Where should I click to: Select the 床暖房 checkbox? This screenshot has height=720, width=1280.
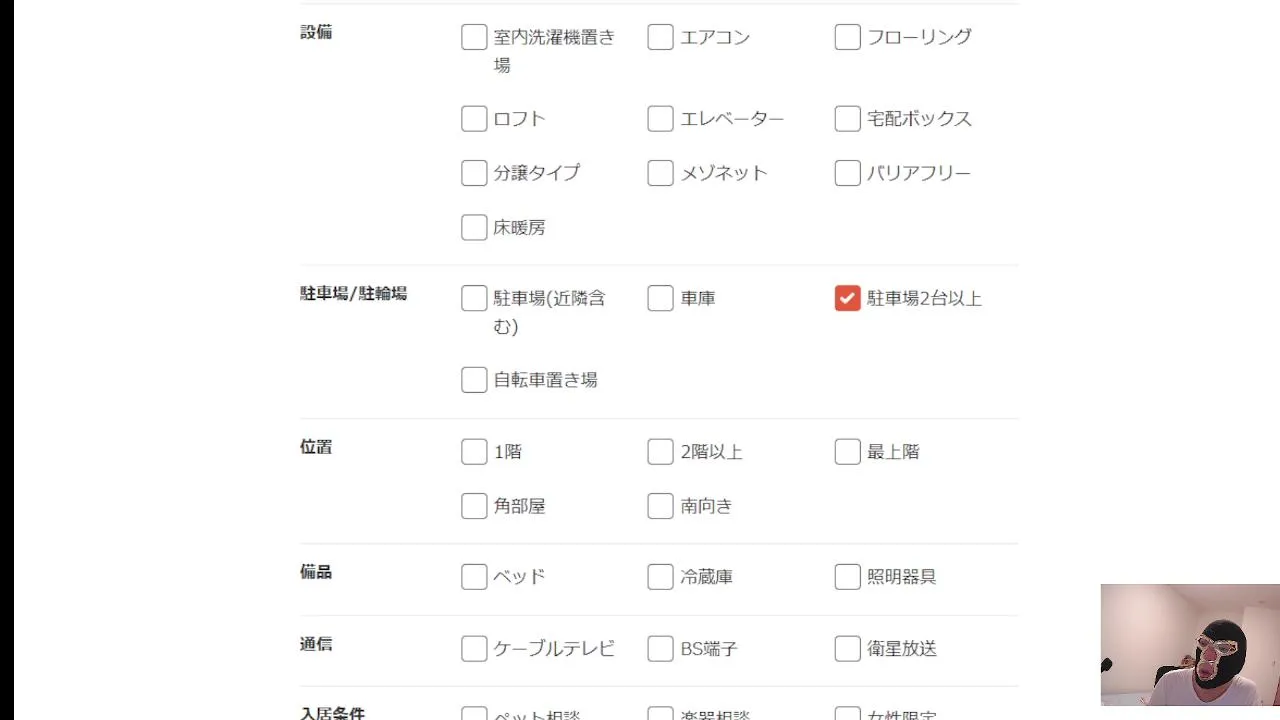(x=474, y=227)
